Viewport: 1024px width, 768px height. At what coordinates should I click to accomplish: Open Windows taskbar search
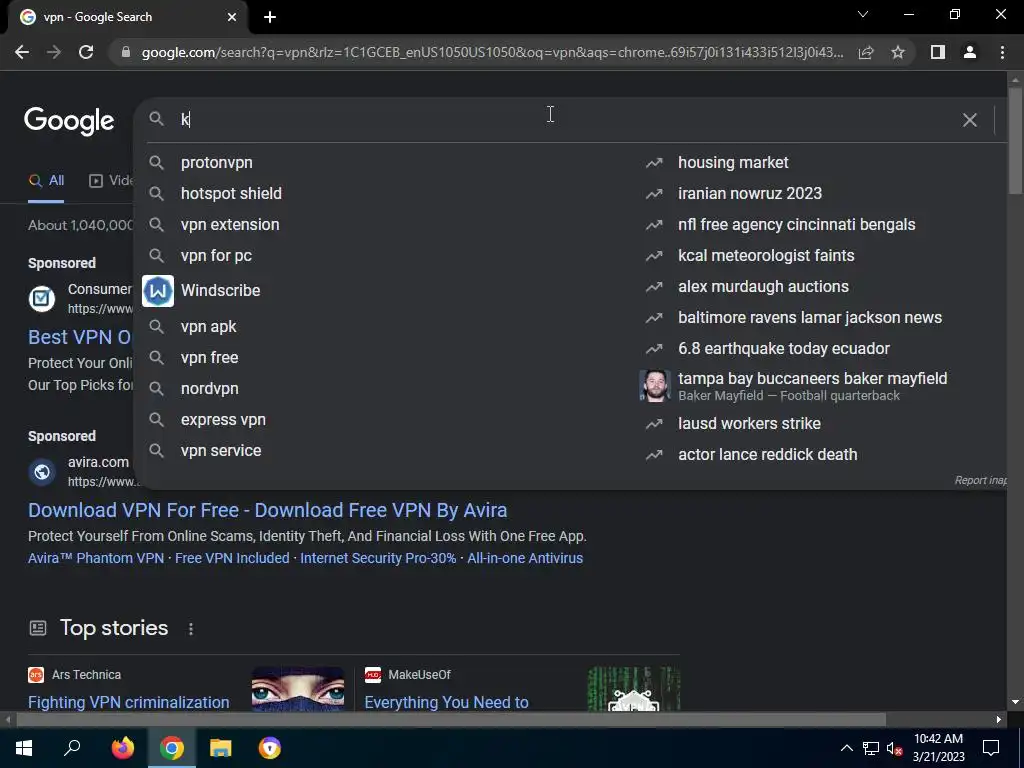(x=72, y=748)
